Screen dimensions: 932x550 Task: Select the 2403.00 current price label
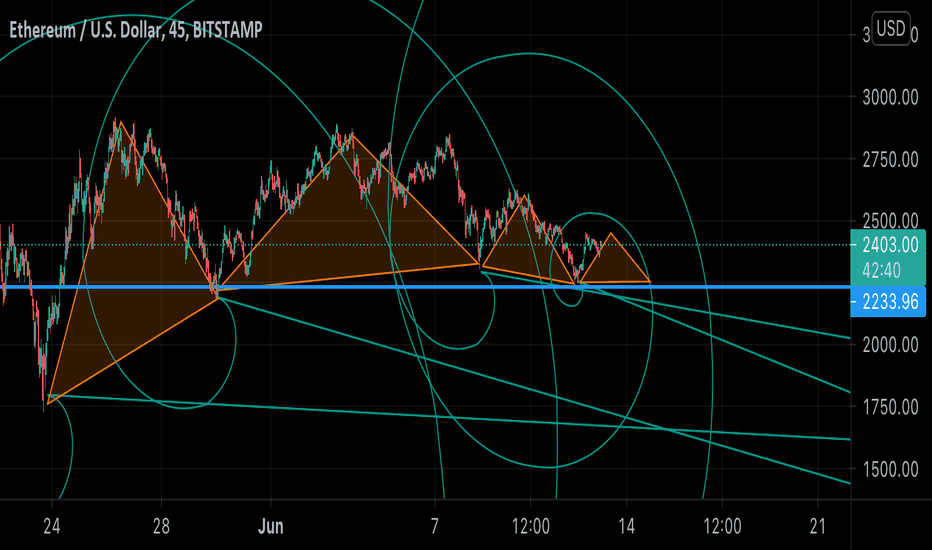(890, 244)
